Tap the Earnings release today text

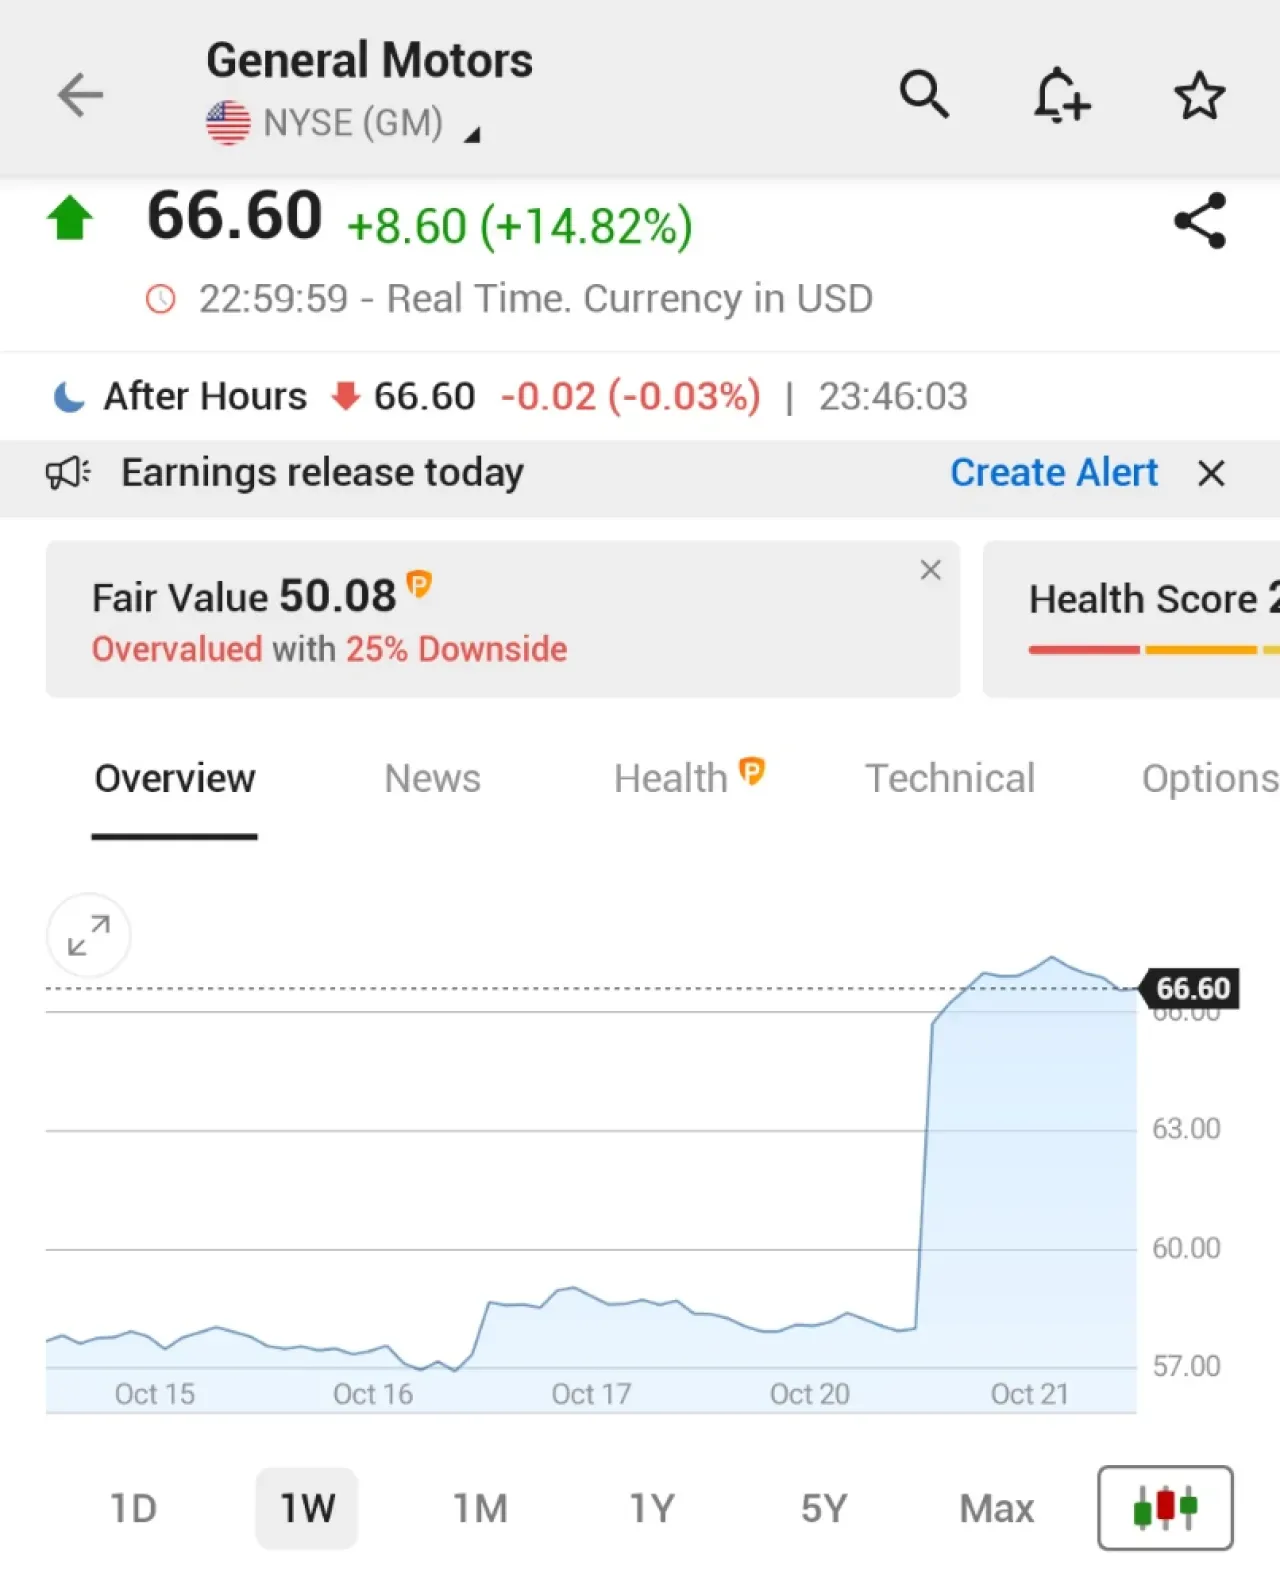[x=322, y=472]
